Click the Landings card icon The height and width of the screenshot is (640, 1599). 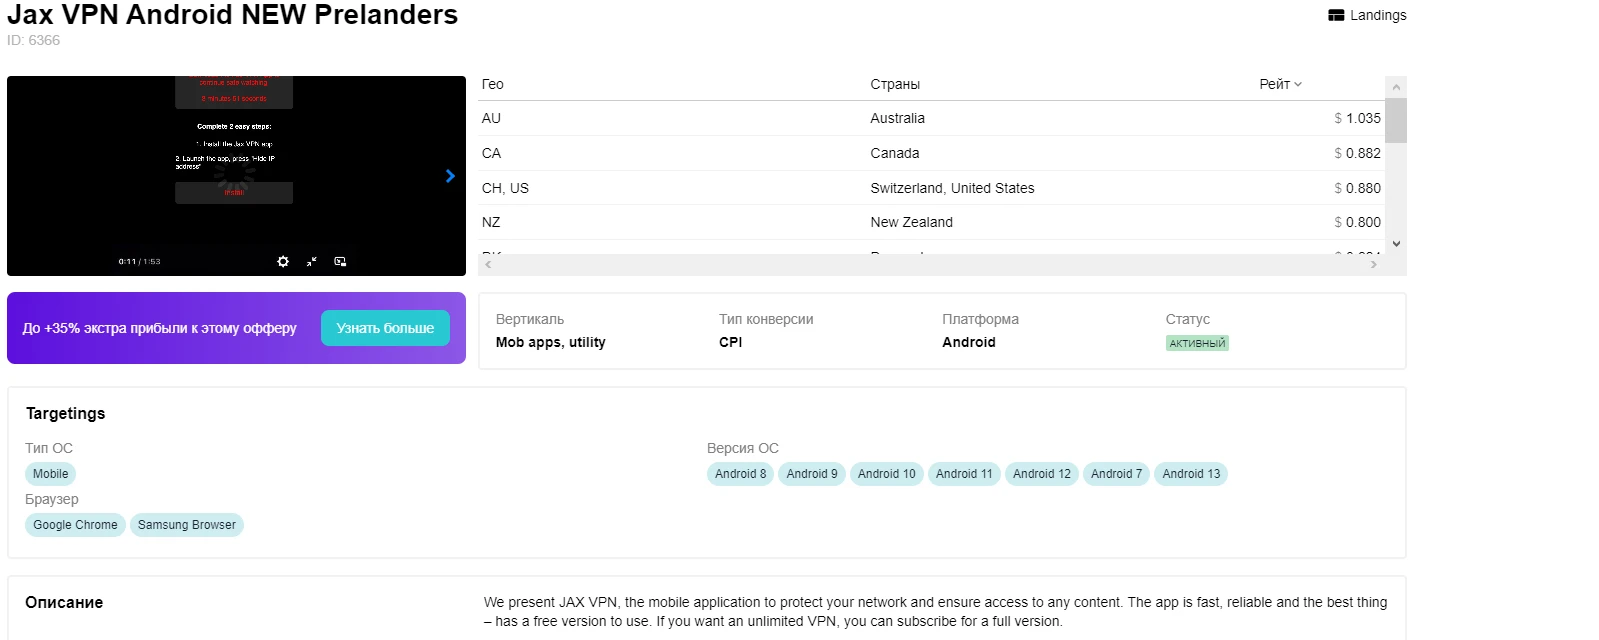point(1336,15)
